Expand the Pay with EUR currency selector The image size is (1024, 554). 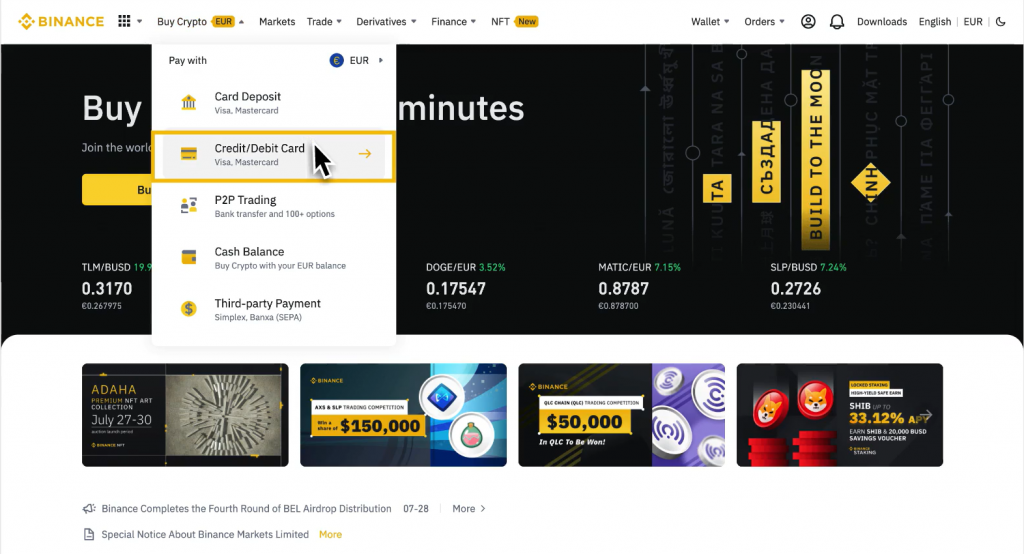[x=356, y=60]
